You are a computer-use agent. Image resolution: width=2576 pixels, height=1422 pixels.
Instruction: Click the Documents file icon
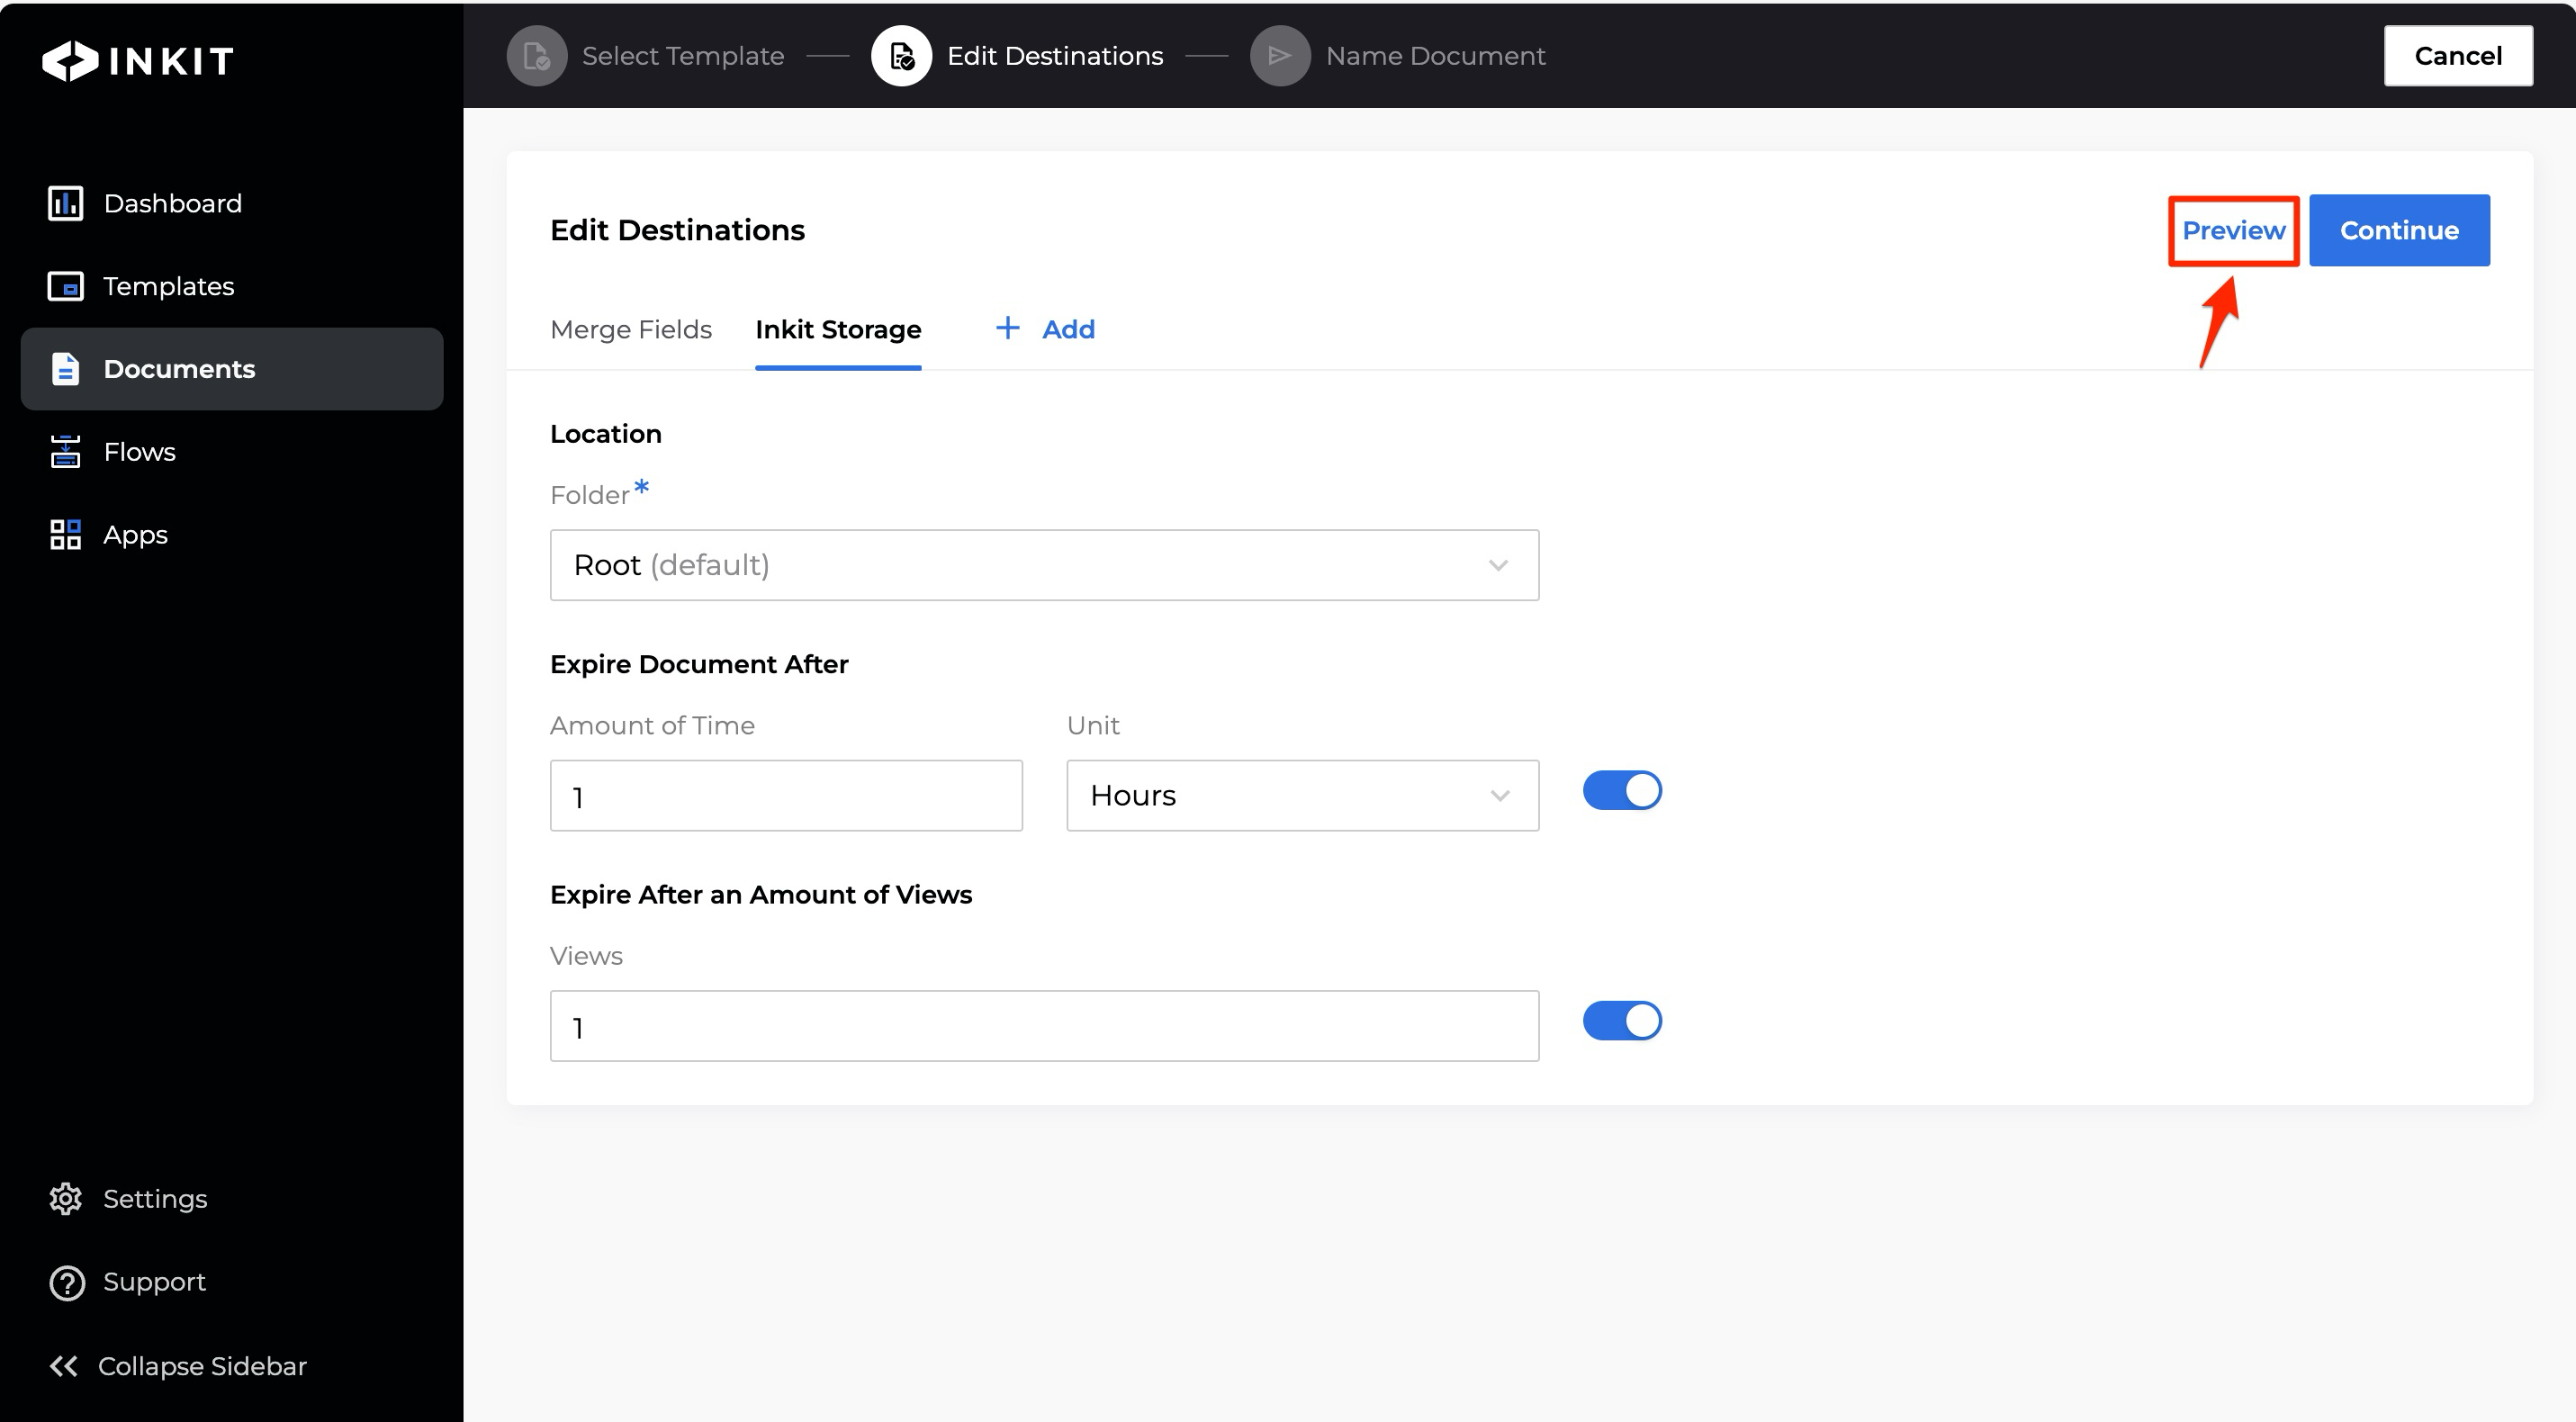point(66,369)
